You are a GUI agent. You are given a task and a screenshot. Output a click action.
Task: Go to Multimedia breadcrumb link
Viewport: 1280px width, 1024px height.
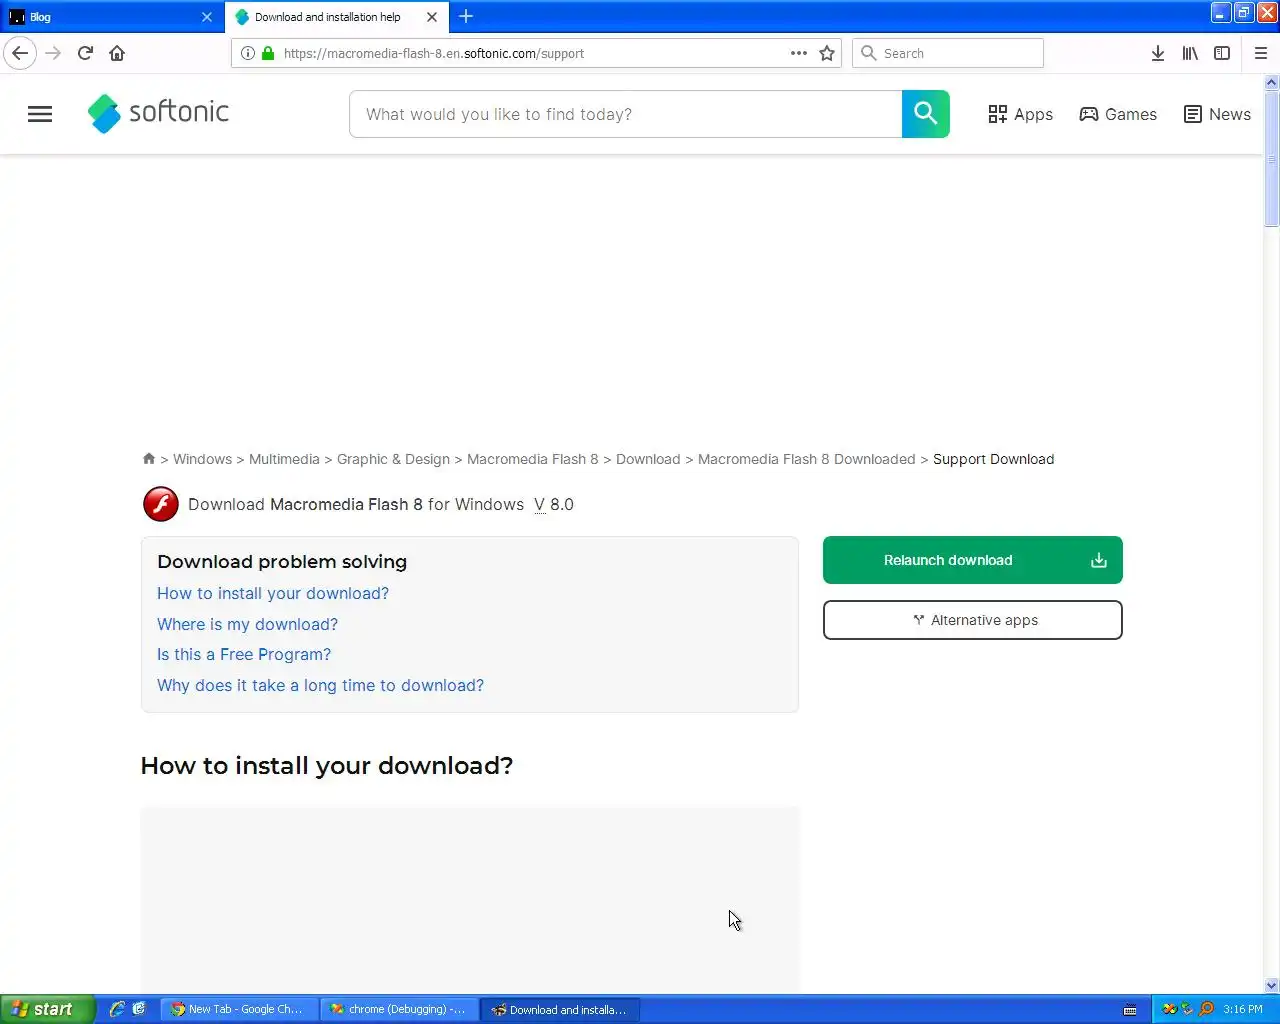284,459
